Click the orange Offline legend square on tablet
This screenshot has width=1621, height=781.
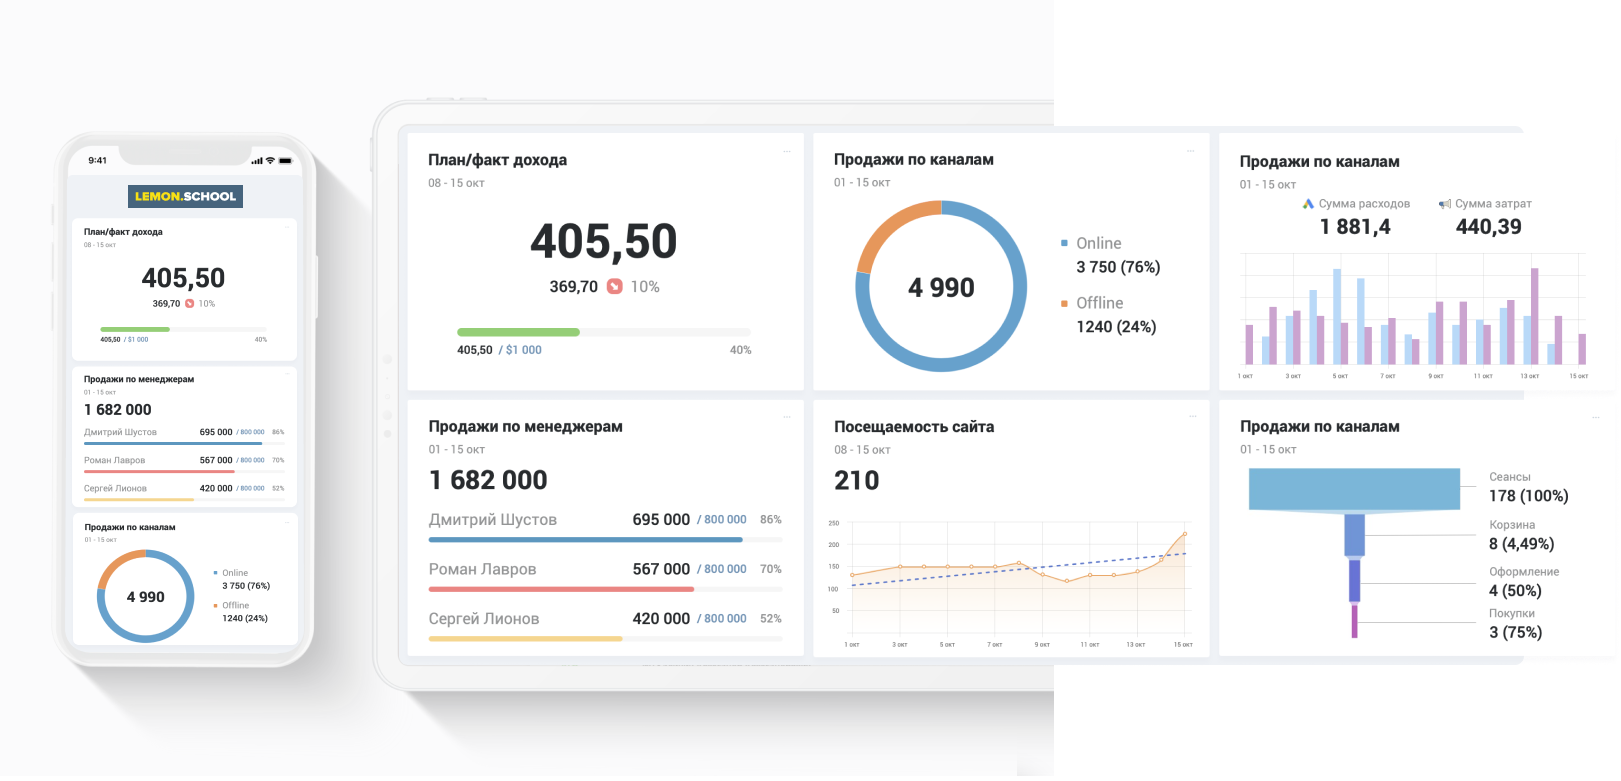(1064, 303)
